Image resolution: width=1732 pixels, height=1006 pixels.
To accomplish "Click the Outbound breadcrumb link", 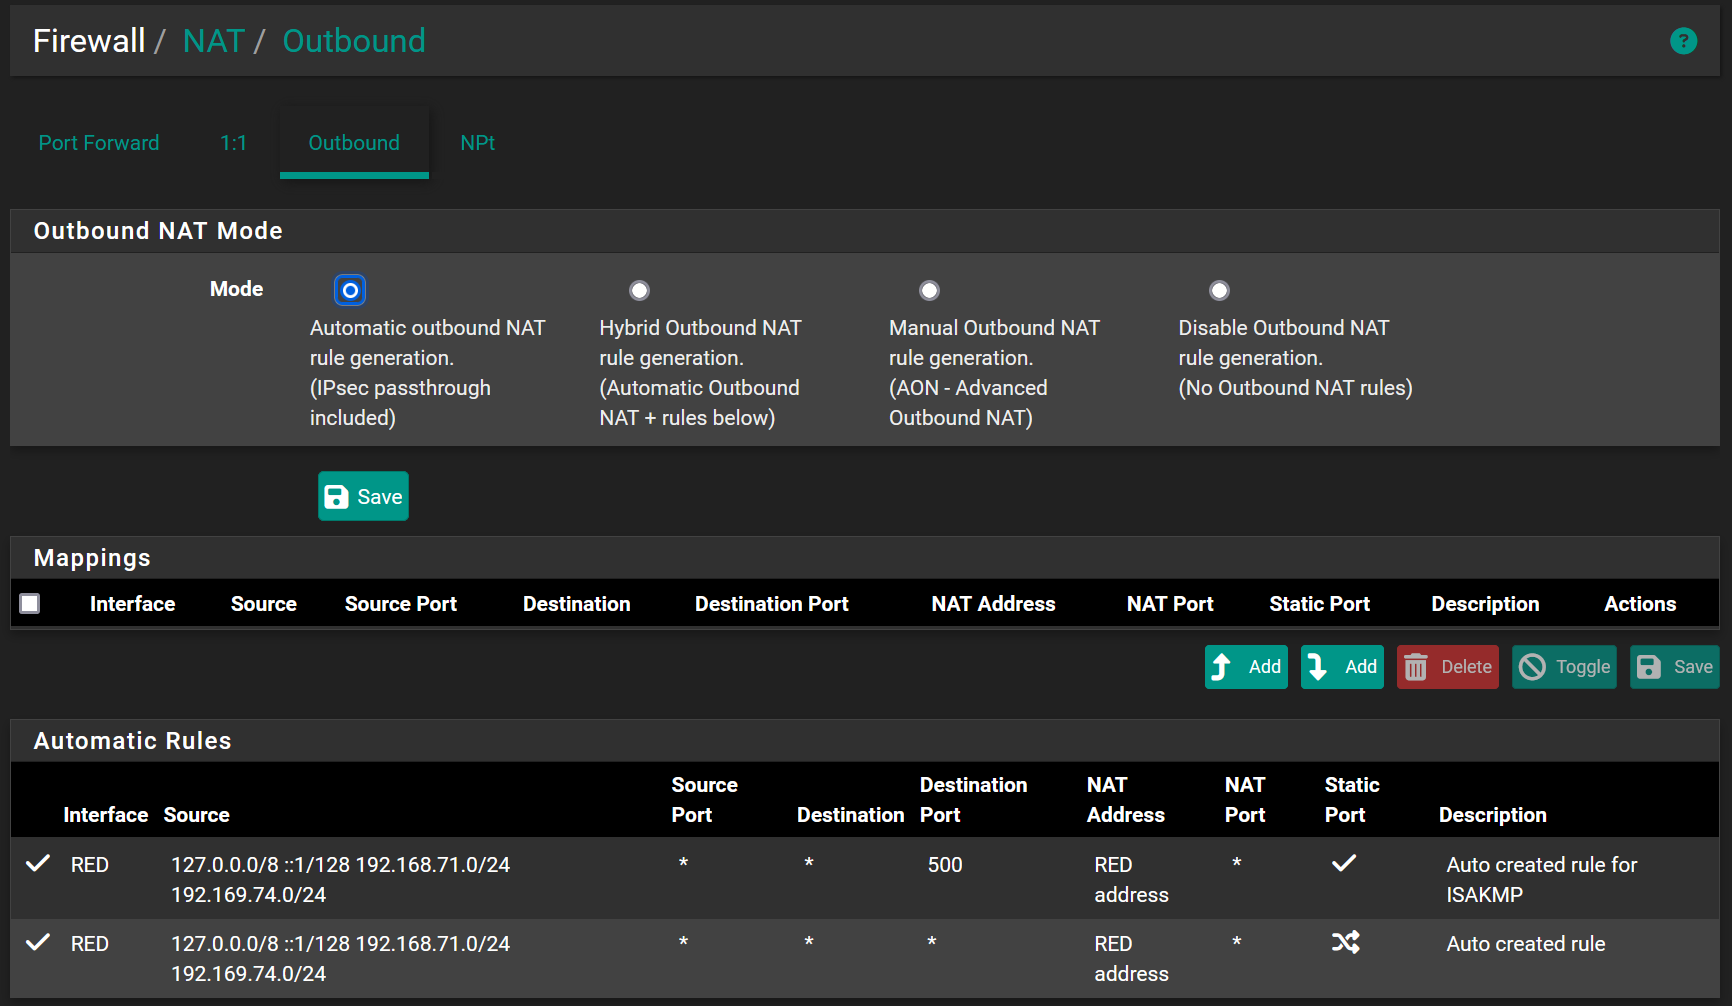I will pos(354,41).
